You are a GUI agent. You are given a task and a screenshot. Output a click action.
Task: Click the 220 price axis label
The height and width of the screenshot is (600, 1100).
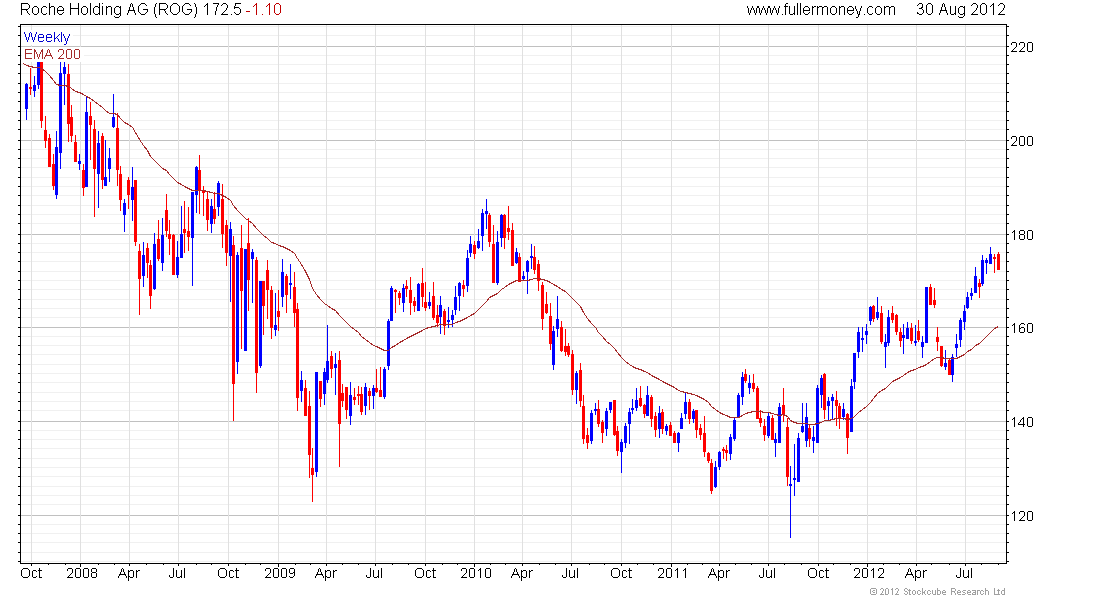tap(1021, 47)
